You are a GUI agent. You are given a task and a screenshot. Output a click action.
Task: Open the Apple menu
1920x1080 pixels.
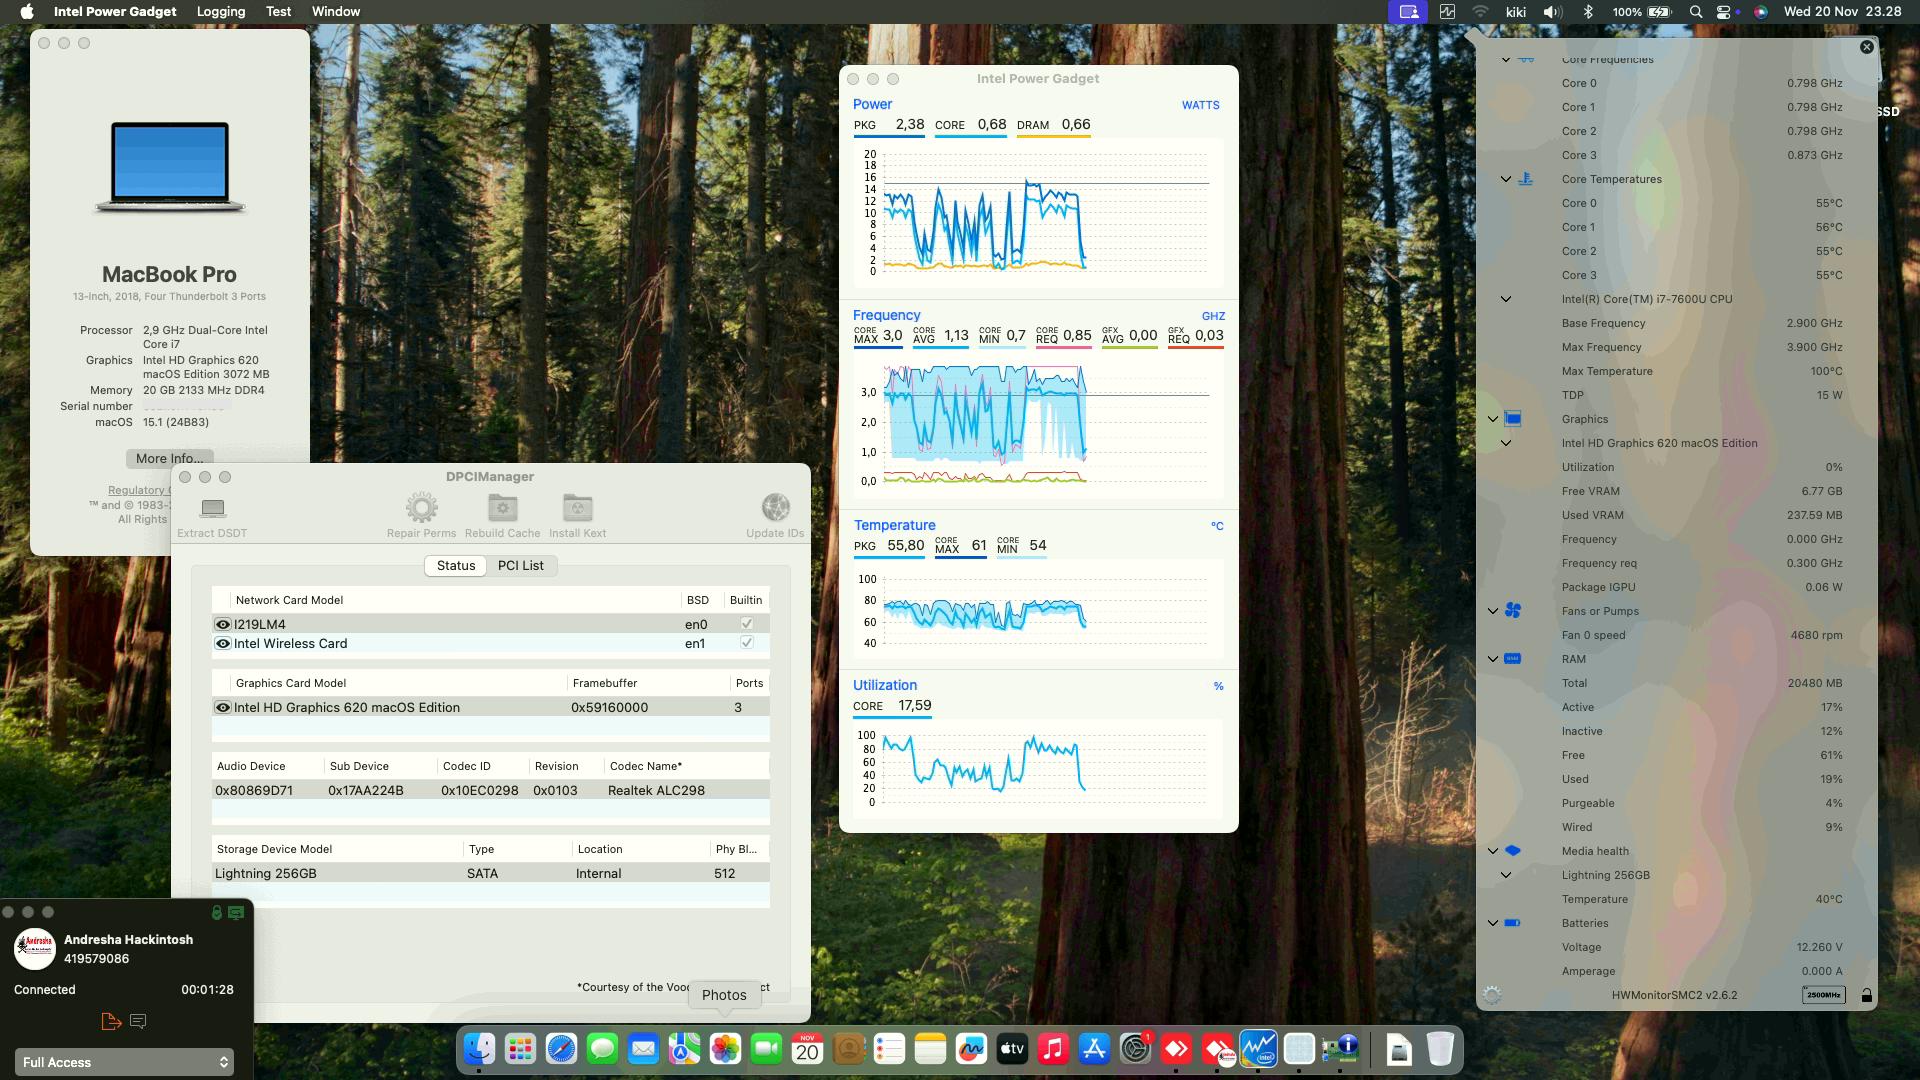pyautogui.click(x=27, y=12)
